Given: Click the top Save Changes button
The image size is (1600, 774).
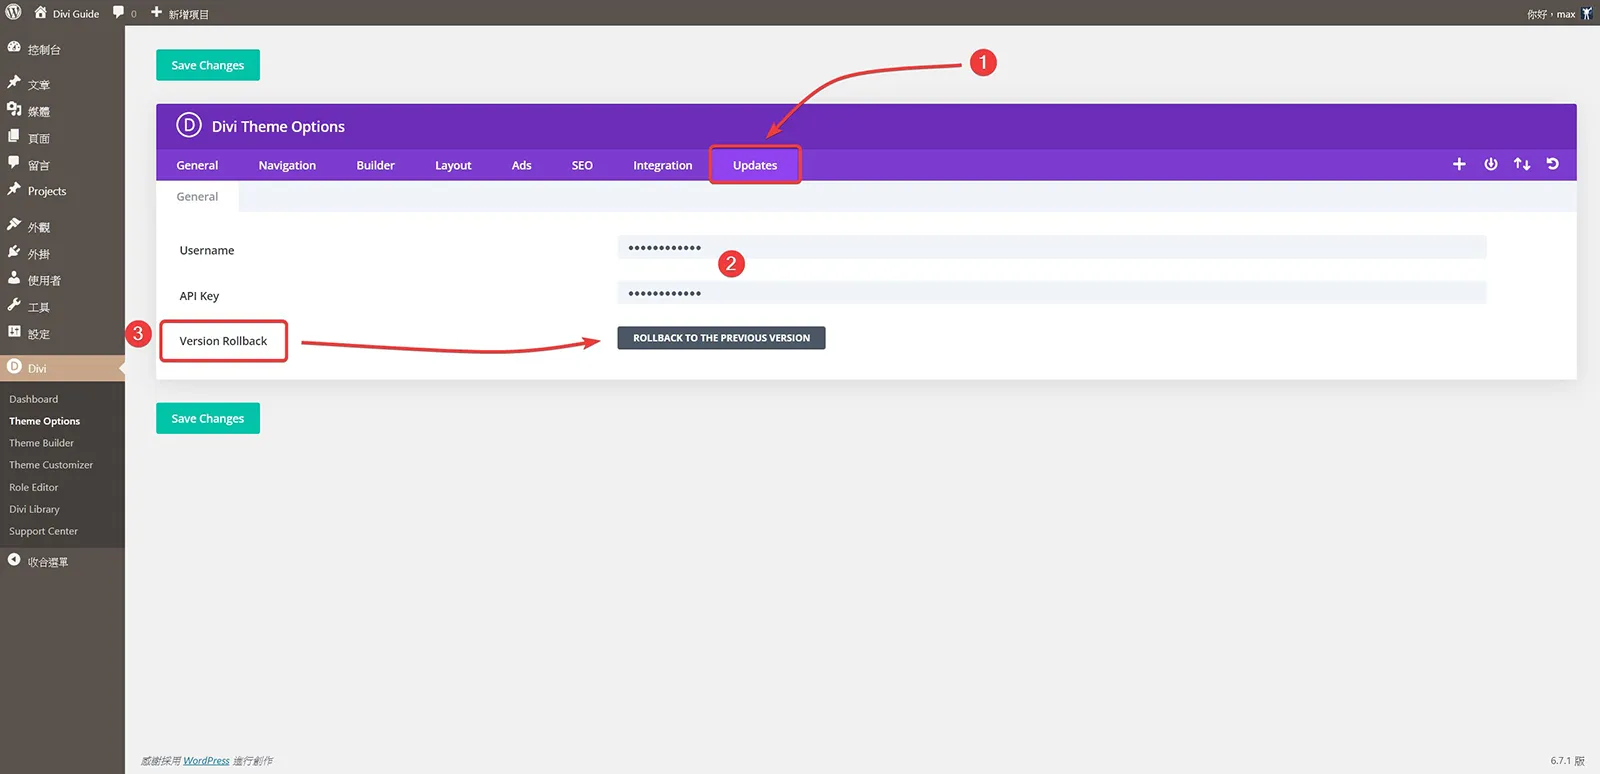Looking at the screenshot, I should point(208,65).
